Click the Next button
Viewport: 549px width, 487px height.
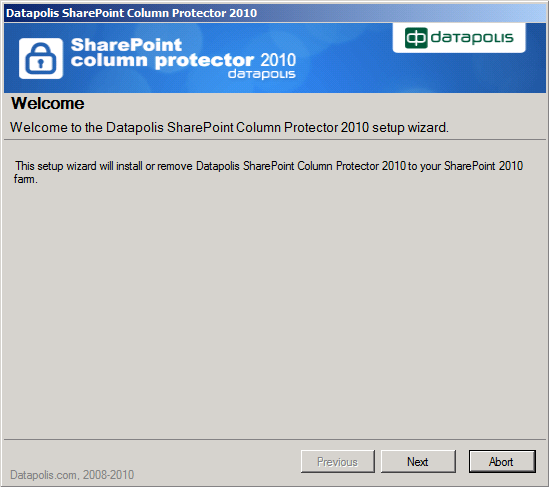point(418,461)
